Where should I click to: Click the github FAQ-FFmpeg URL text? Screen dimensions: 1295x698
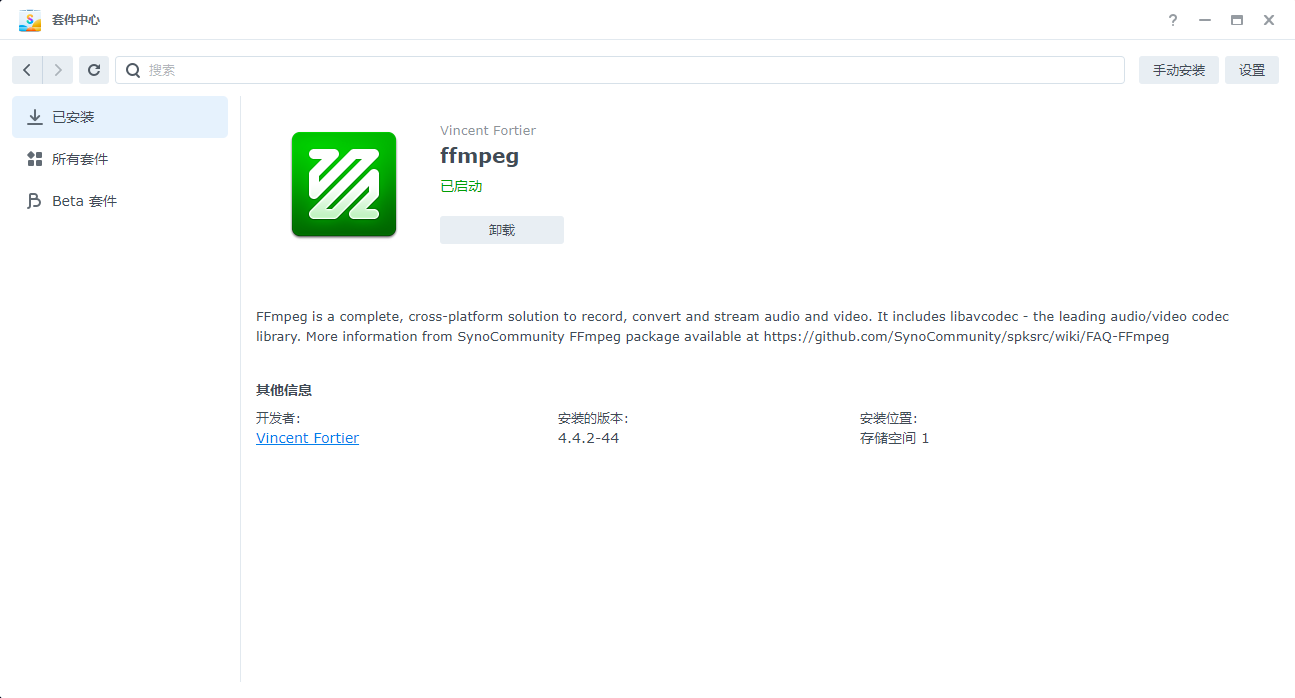[x=966, y=337]
